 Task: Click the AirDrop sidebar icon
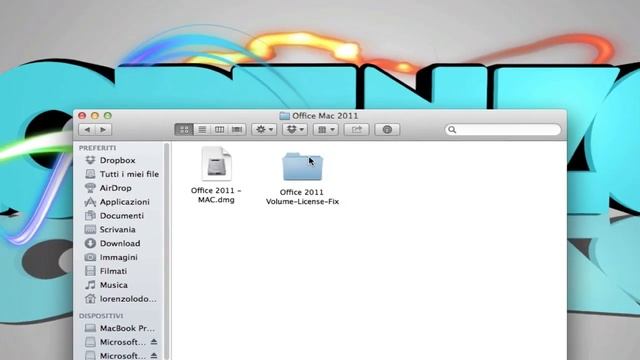[90, 188]
